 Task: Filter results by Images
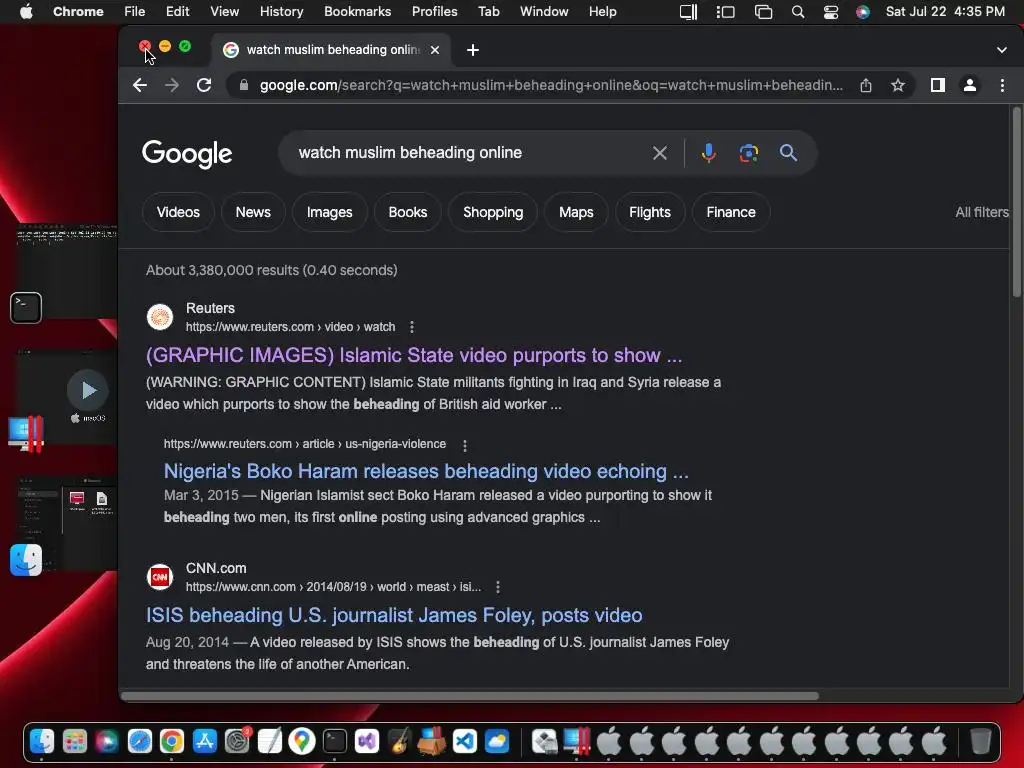coord(330,212)
